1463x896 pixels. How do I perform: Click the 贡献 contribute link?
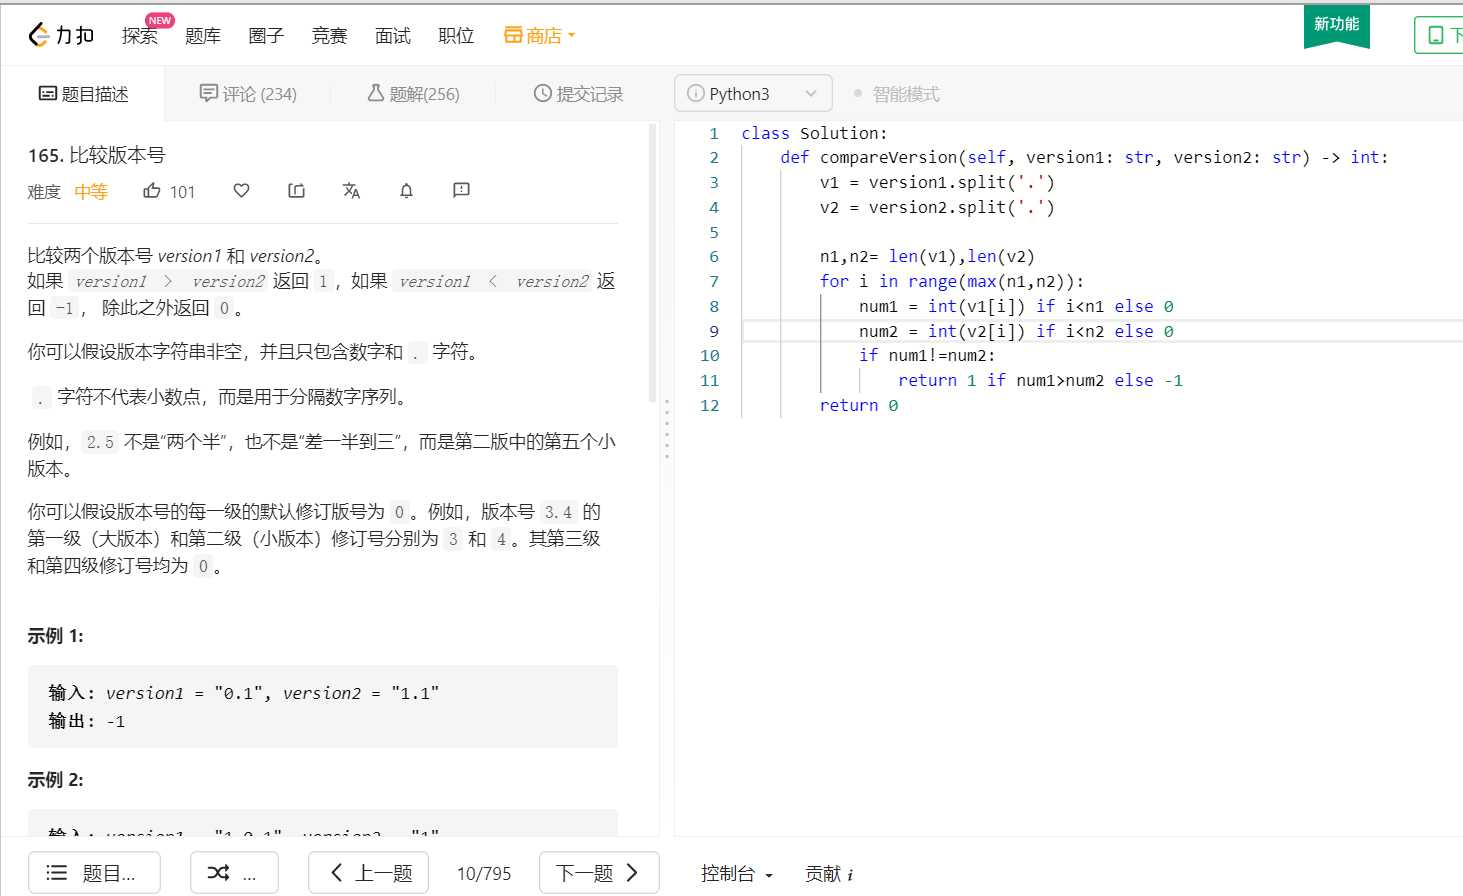(829, 874)
